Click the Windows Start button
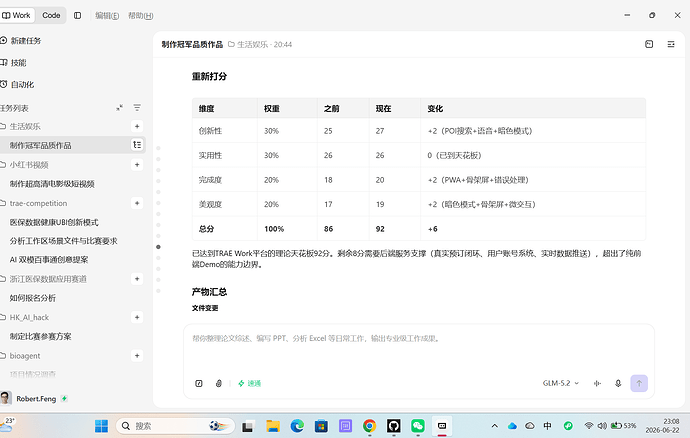690x438 pixels. (x=101, y=426)
